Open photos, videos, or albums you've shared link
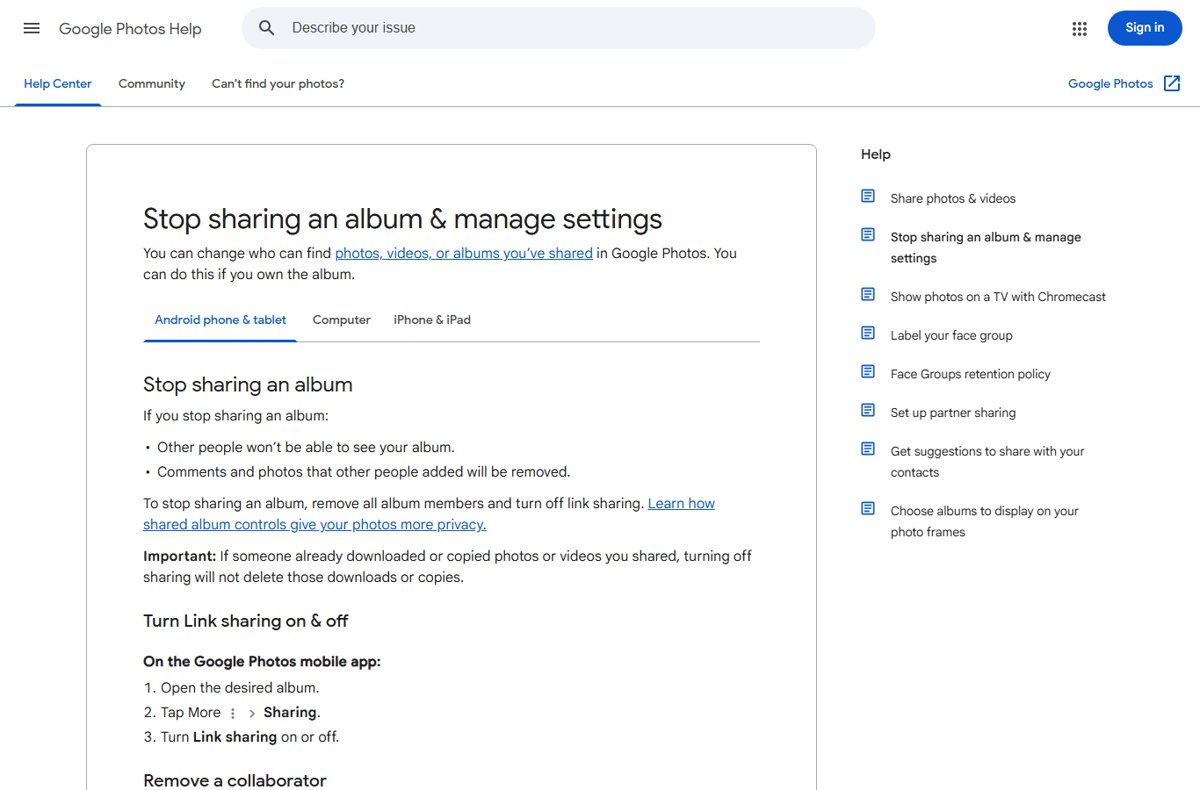This screenshot has height=790, width=1200. [464, 254]
